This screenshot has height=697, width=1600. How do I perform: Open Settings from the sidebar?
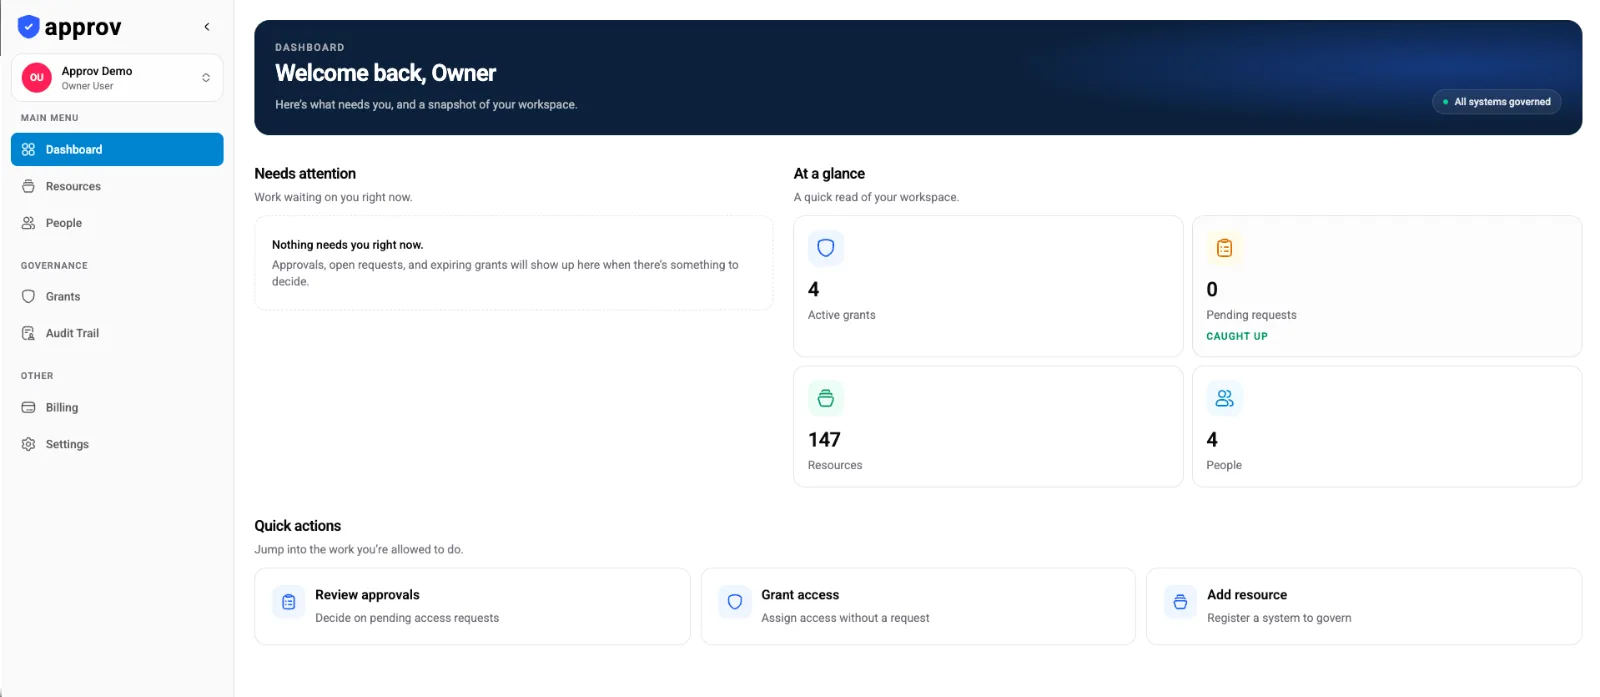(x=117, y=445)
